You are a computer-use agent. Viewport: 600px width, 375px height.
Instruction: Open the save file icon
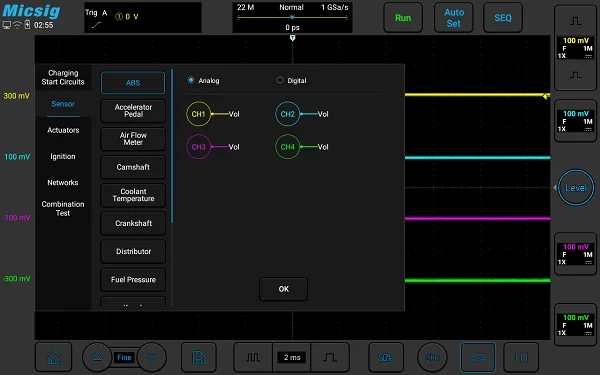pyautogui.click(x=198, y=357)
